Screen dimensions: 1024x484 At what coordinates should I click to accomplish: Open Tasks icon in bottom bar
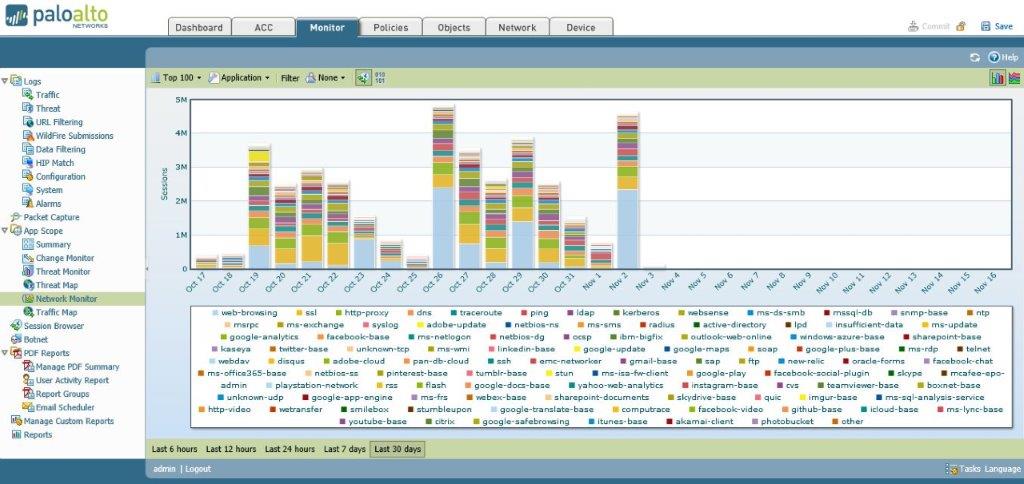coord(952,469)
